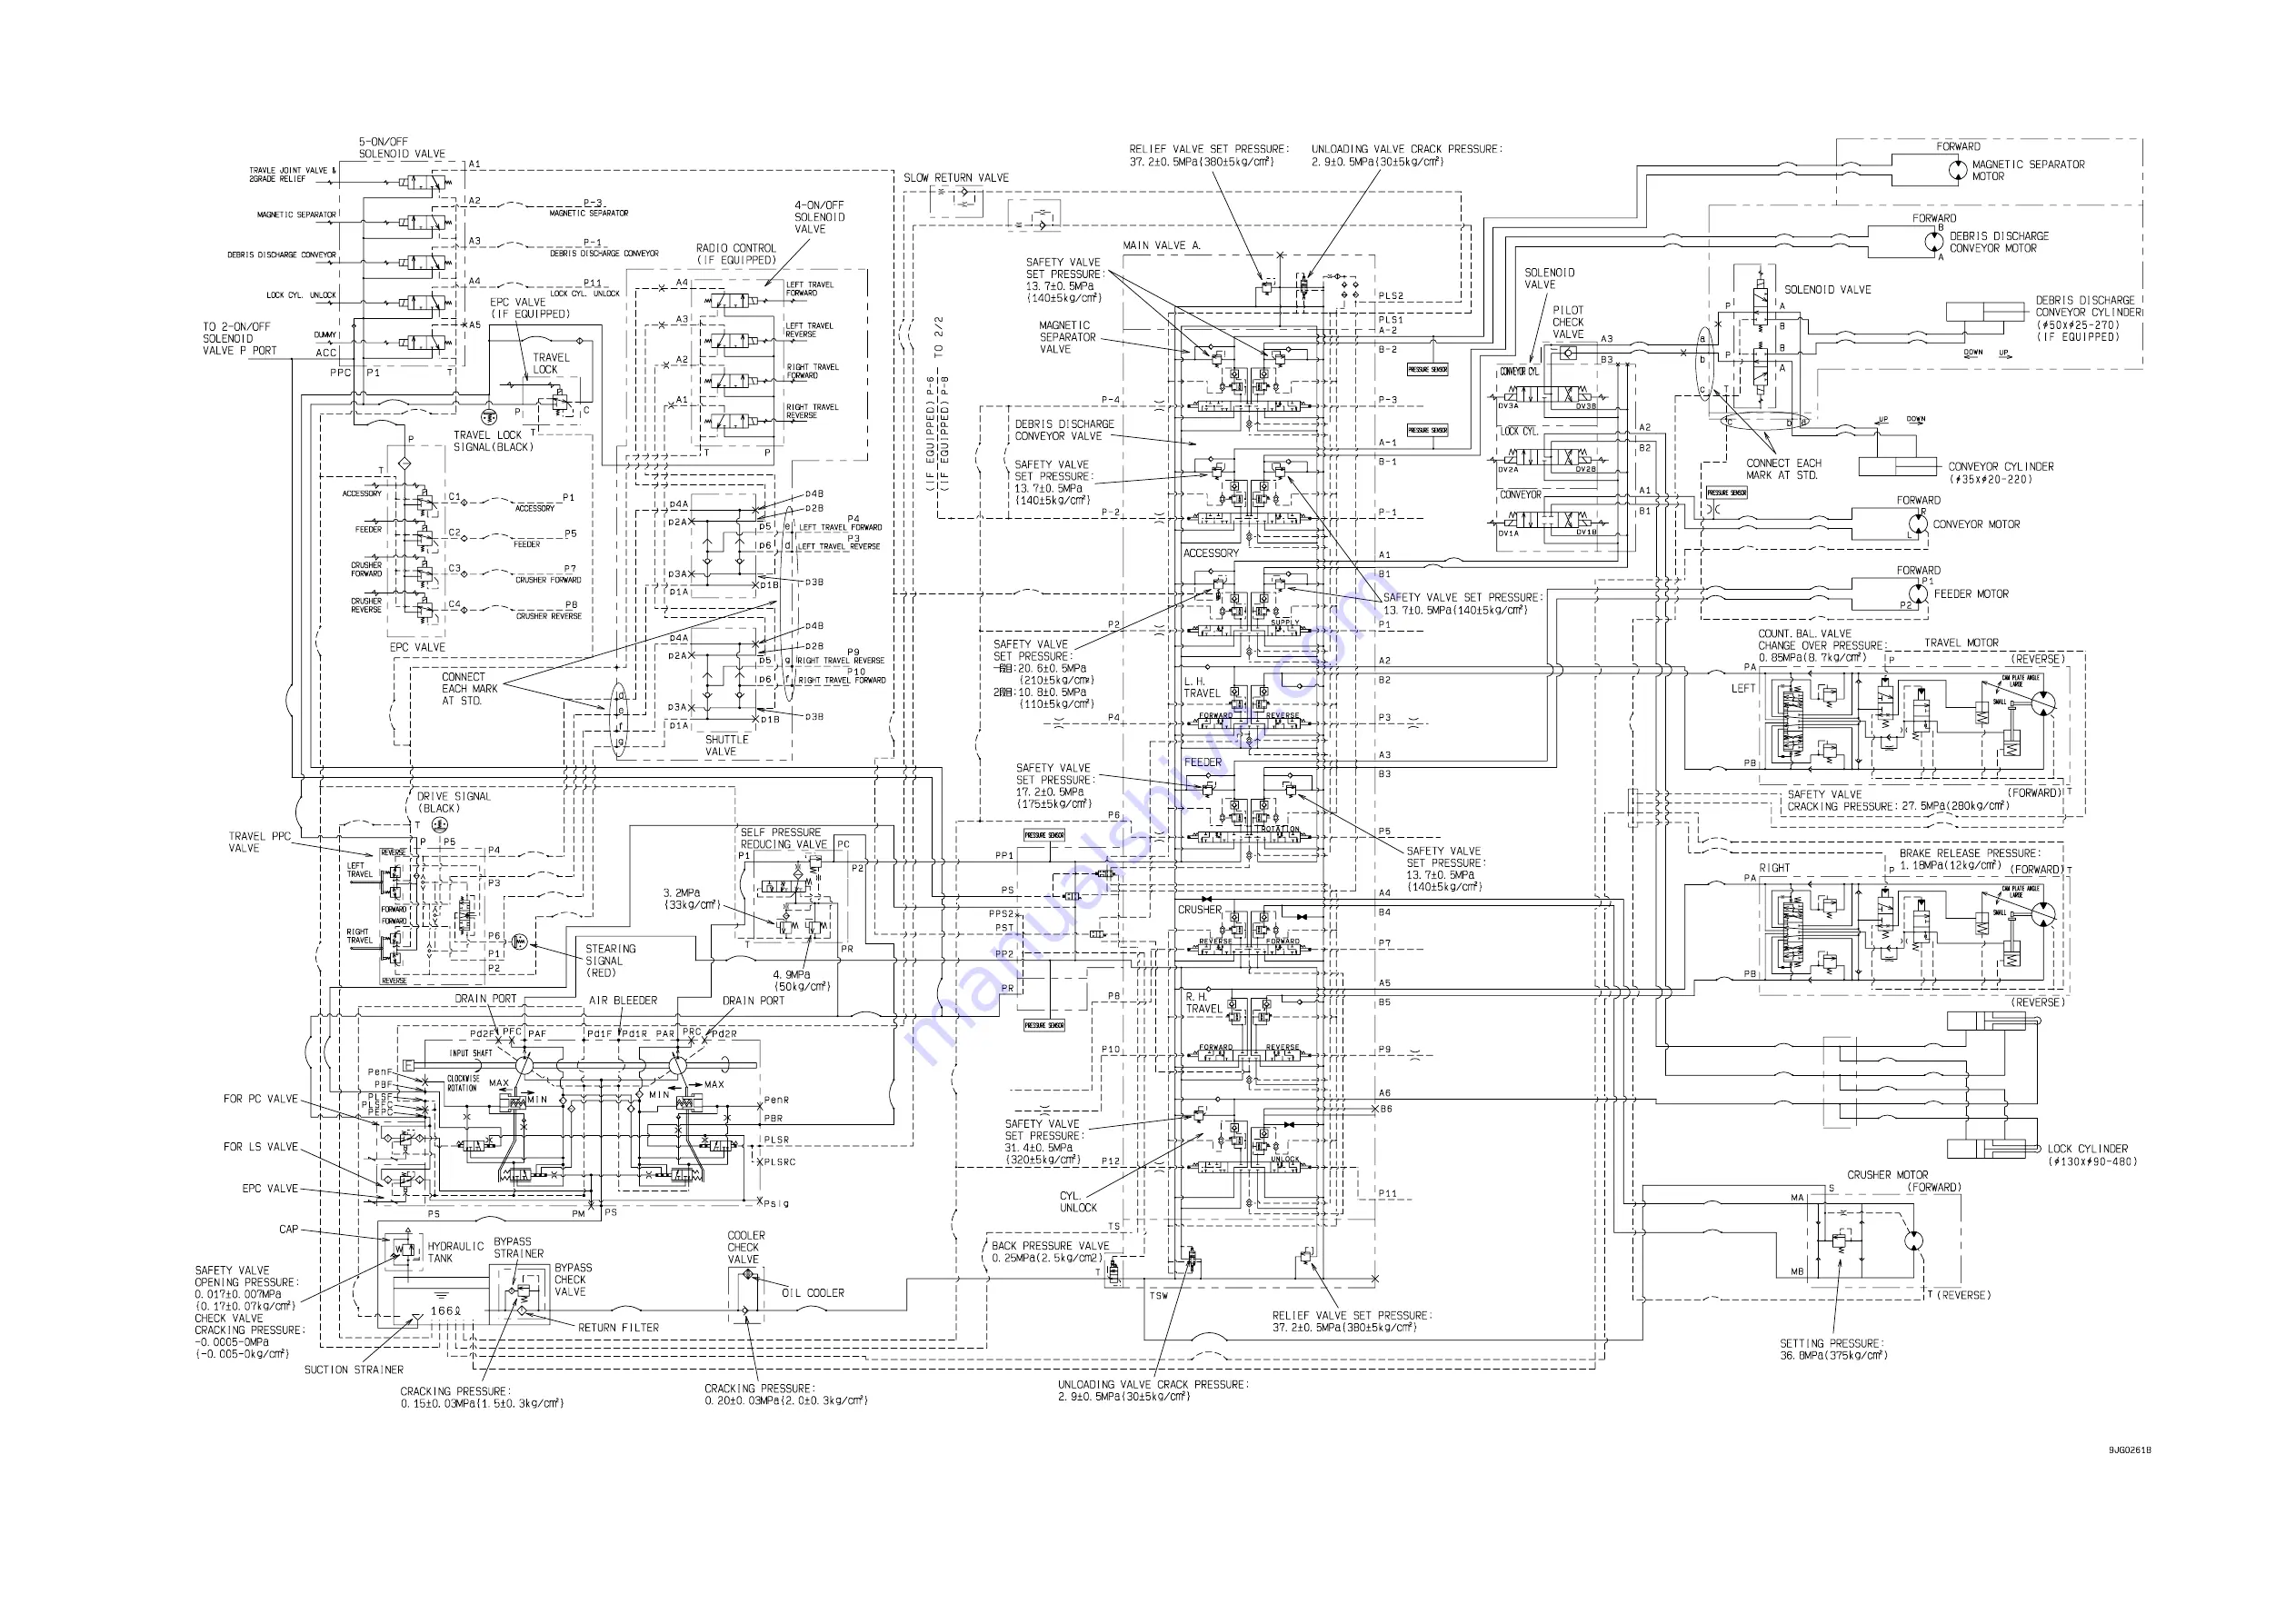Viewport: 2296px width, 1624px height.
Task: Click the OIL COOLER label
Action: click(x=812, y=1293)
